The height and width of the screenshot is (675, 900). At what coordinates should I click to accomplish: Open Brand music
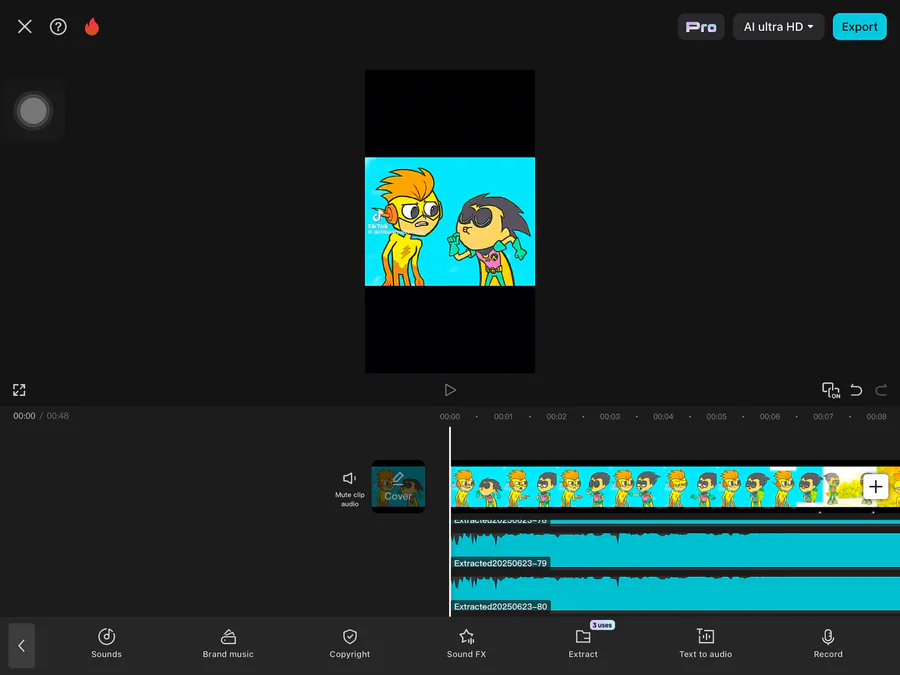click(x=228, y=643)
